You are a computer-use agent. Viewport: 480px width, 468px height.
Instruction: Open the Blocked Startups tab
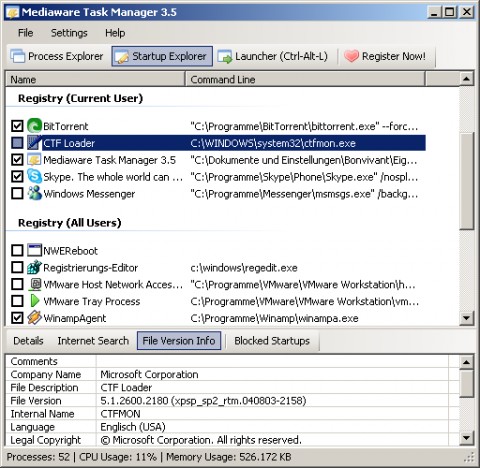pos(272,341)
